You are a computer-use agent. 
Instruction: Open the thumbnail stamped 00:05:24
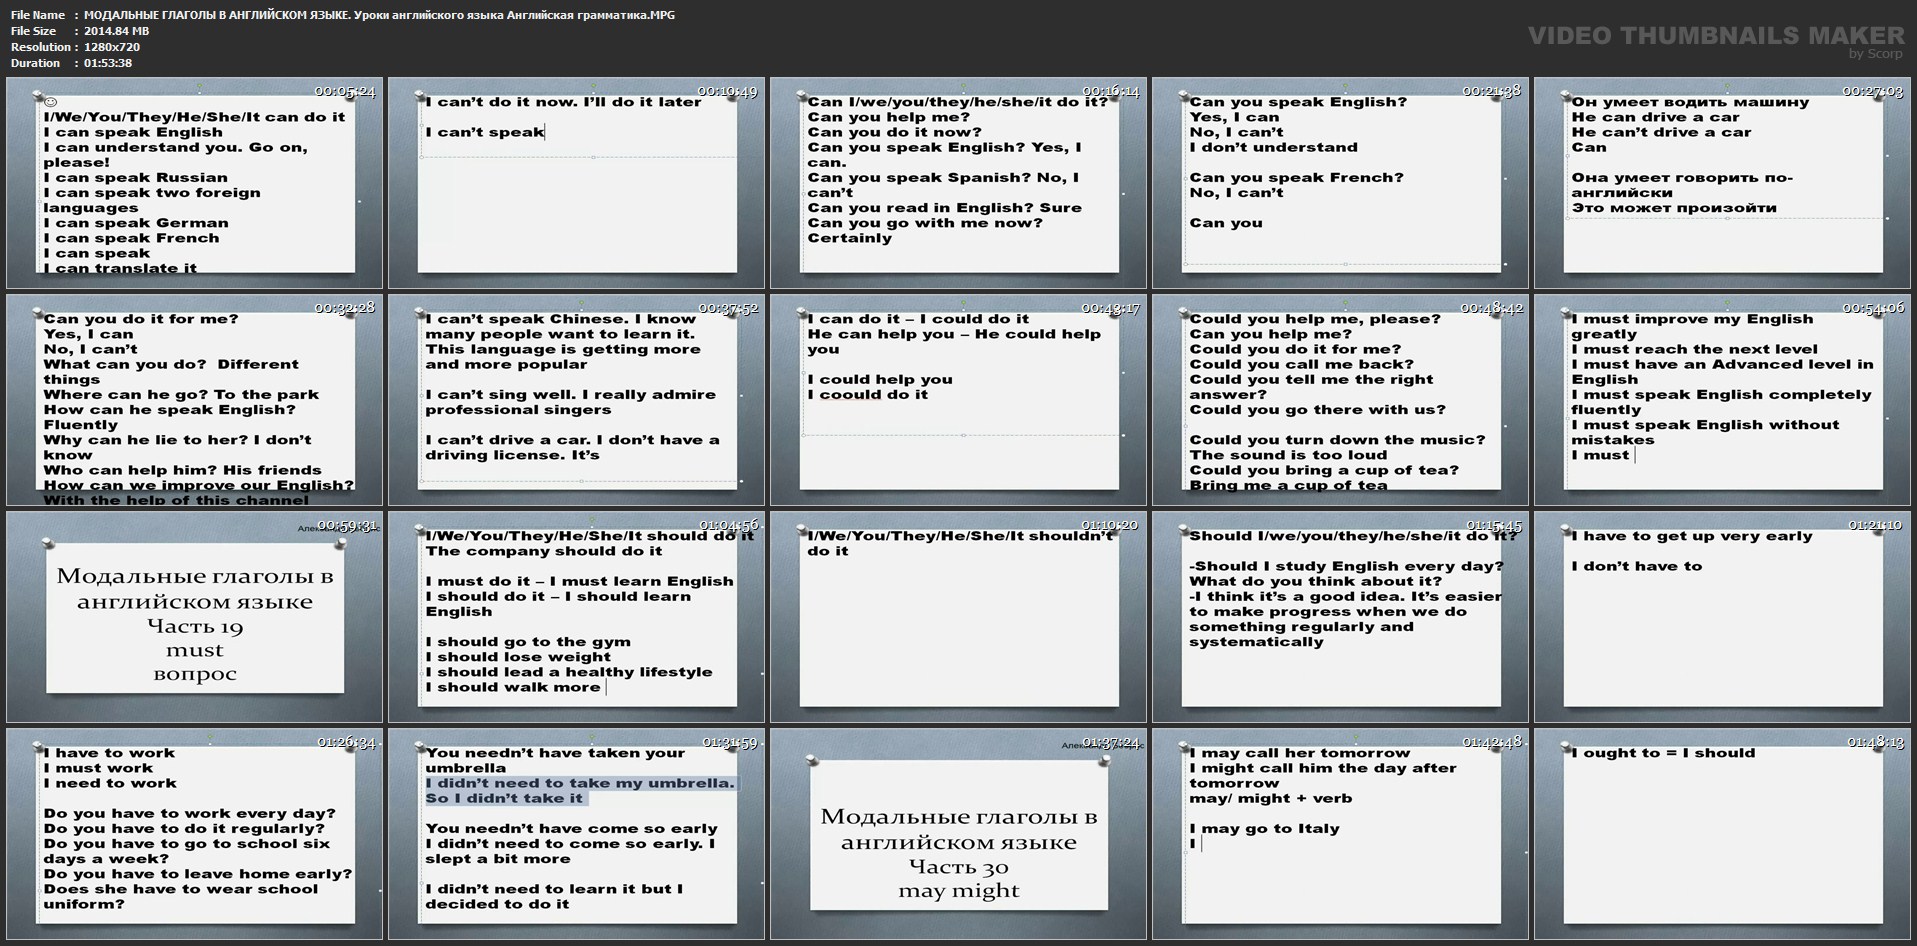[x=195, y=183]
